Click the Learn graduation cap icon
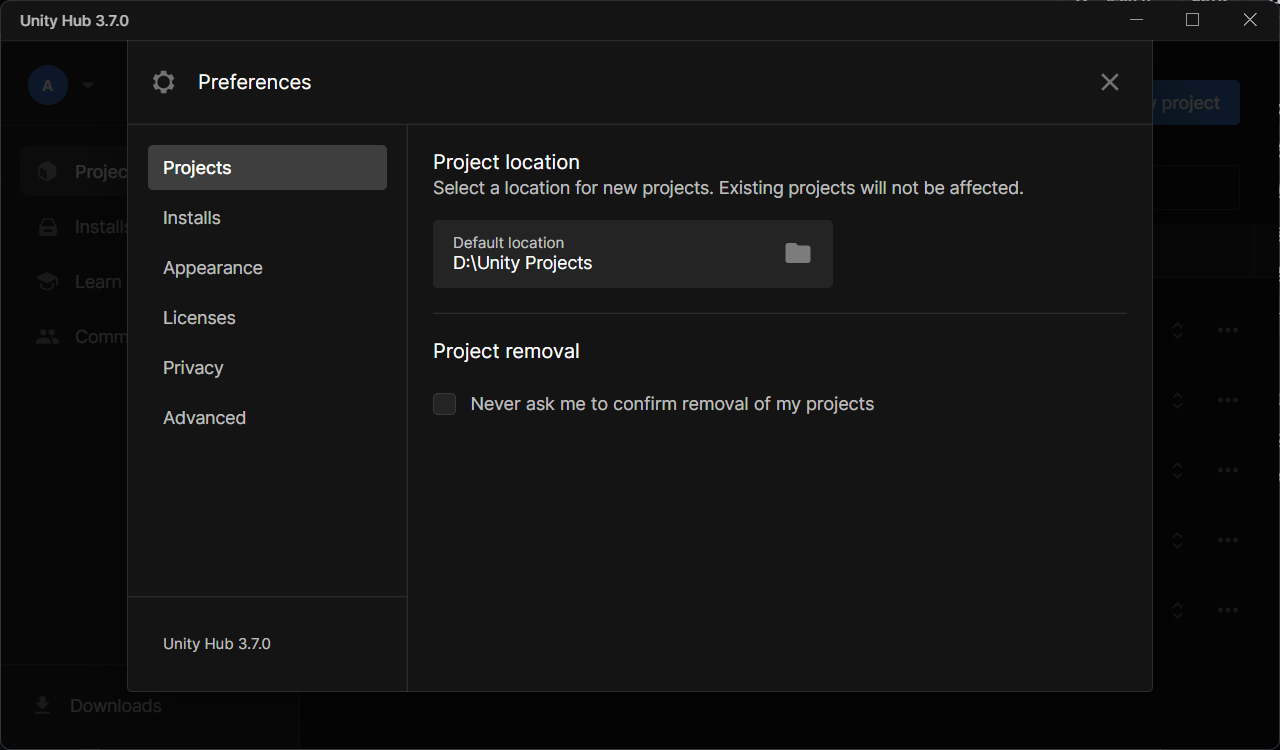The image size is (1280, 750). (47, 282)
